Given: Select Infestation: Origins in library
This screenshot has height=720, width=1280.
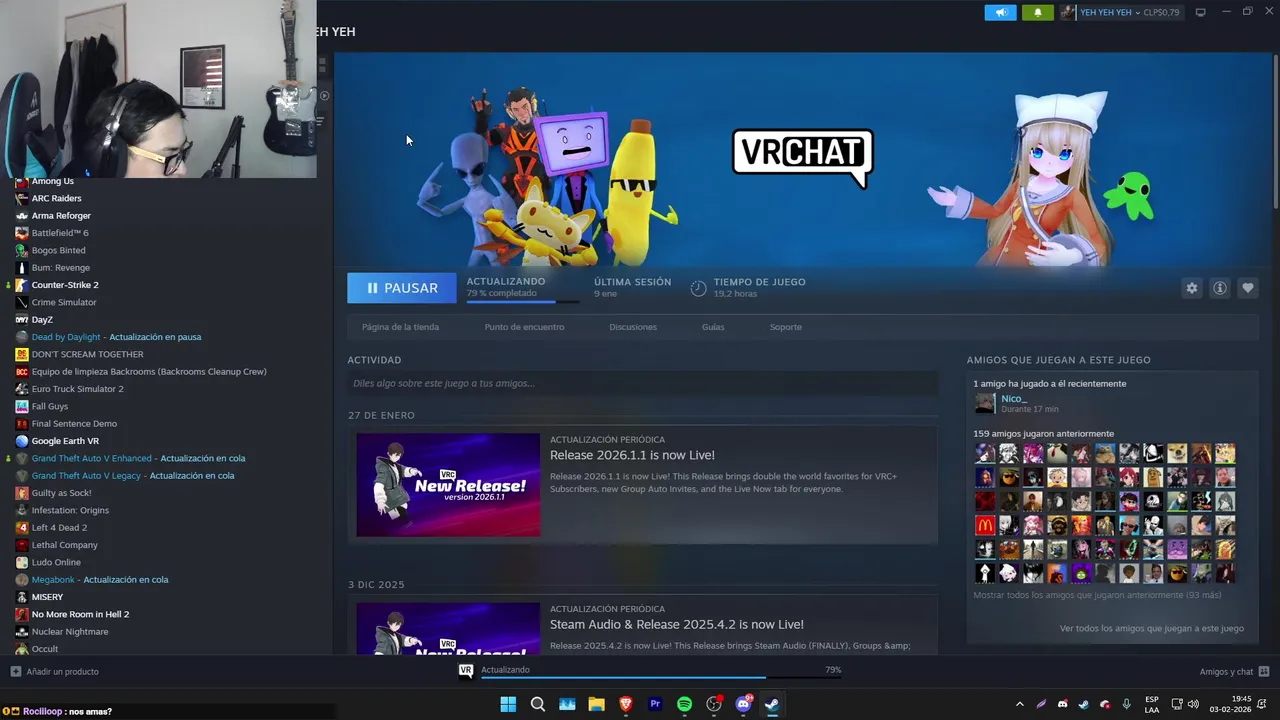Looking at the screenshot, I should coord(70,510).
